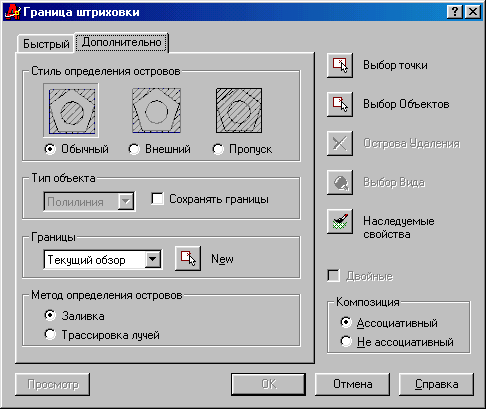The width and height of the screenshot is (486, 409).
Task: Click the dialog help question-mark button
Action: click(x=455, y=12)
